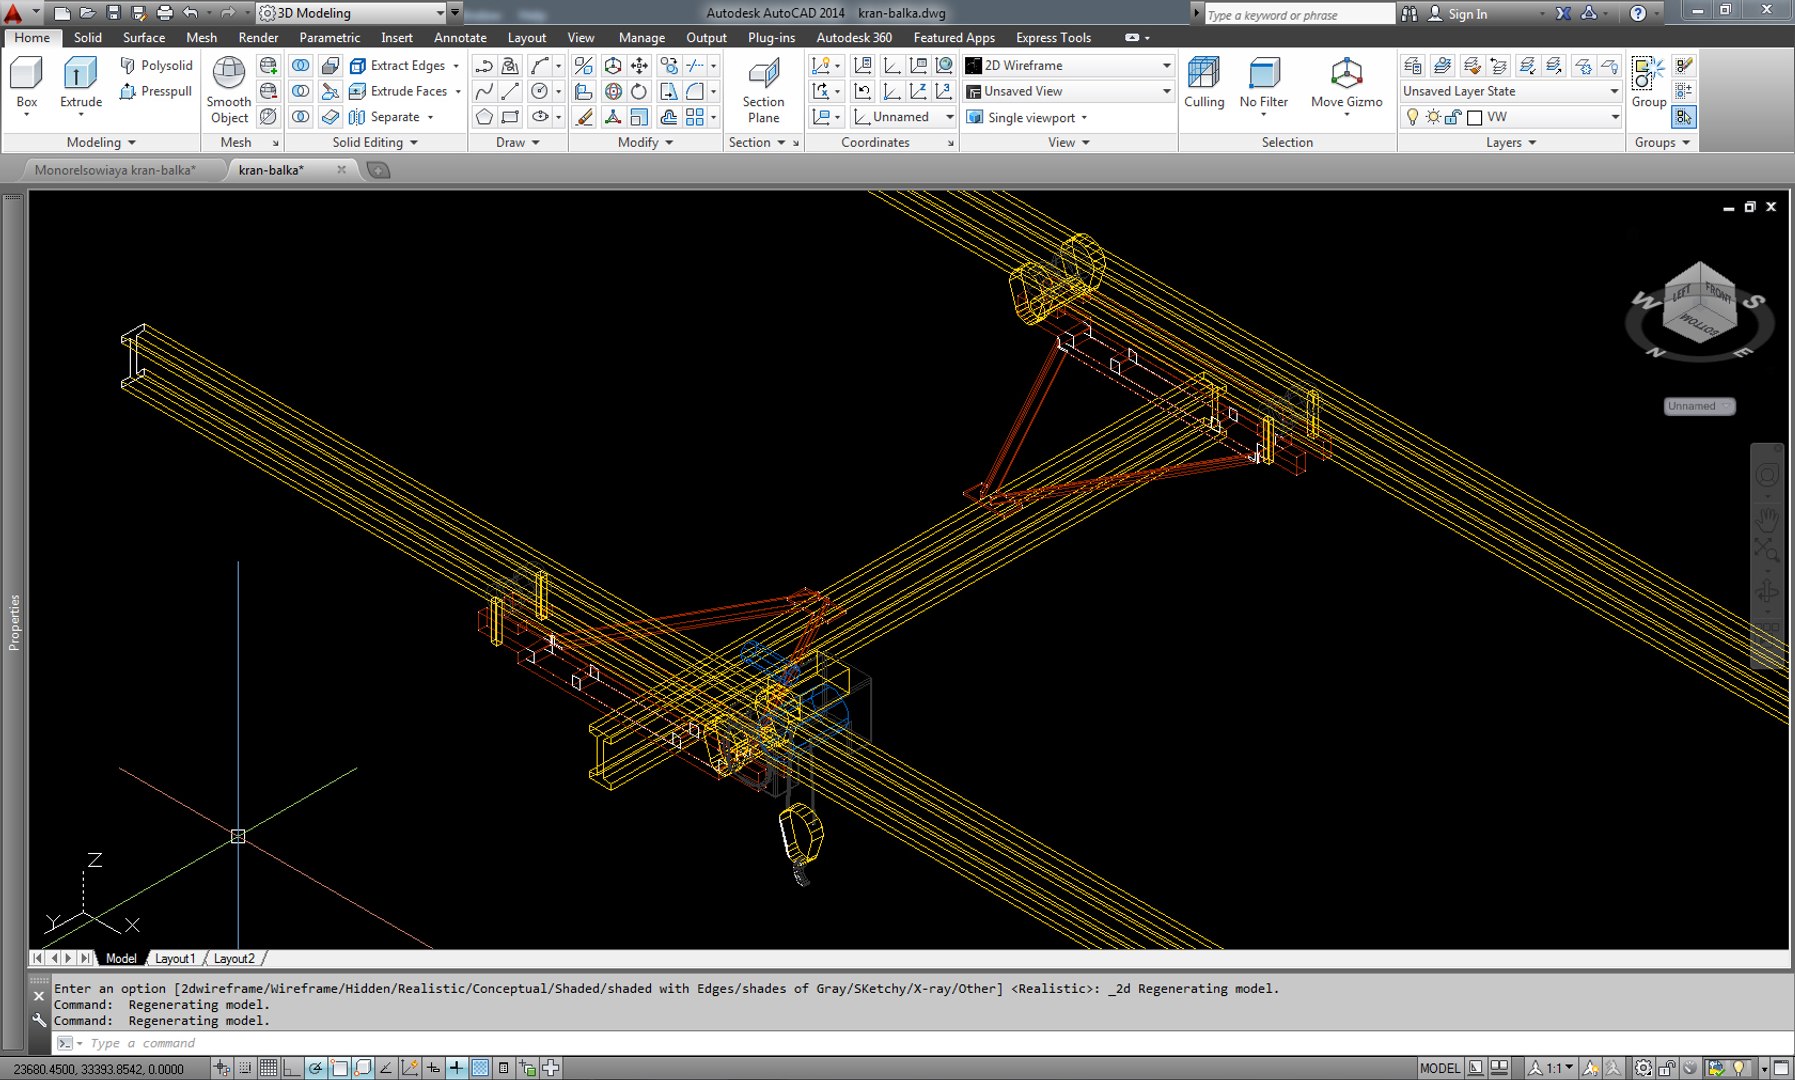Open the Section Plane tool
The image size is (1795, 1080).
tap(763, 90)
